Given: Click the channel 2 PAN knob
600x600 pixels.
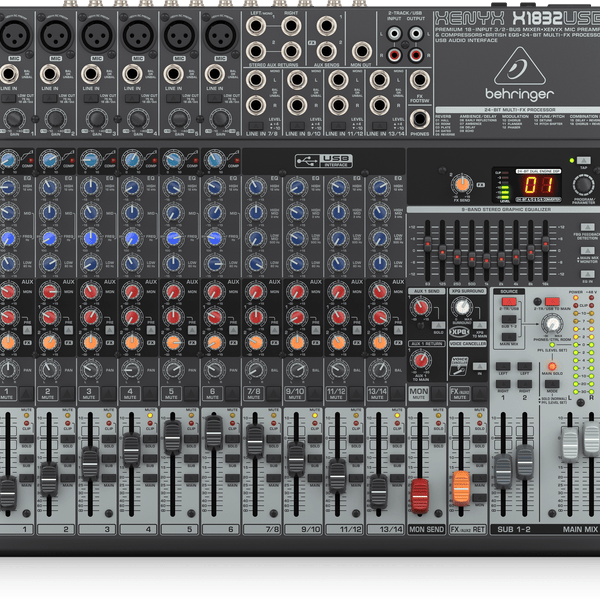Looking at the screenshot, I should pos(50,369).
